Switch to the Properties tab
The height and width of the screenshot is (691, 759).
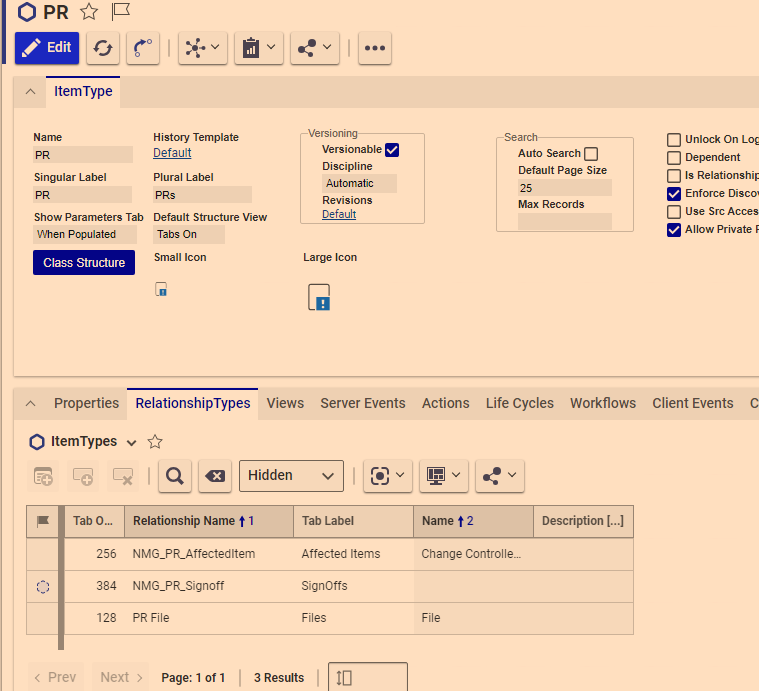pyautogui.click(x=86, y=403)
